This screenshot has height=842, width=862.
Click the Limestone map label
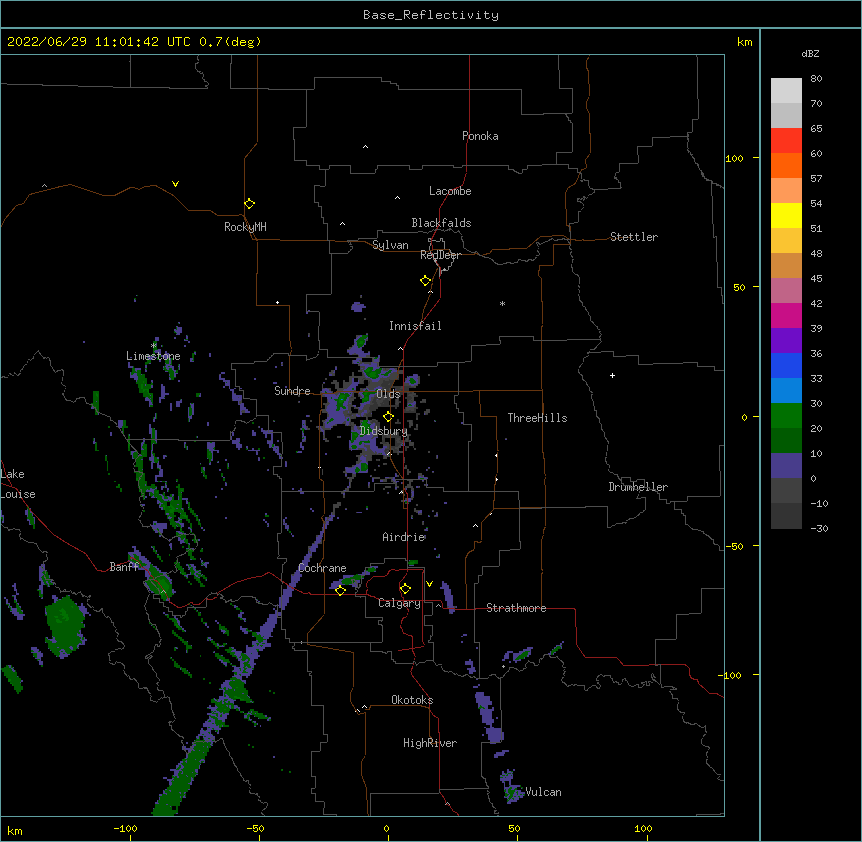pyautogui.click(x=153, y=356)
